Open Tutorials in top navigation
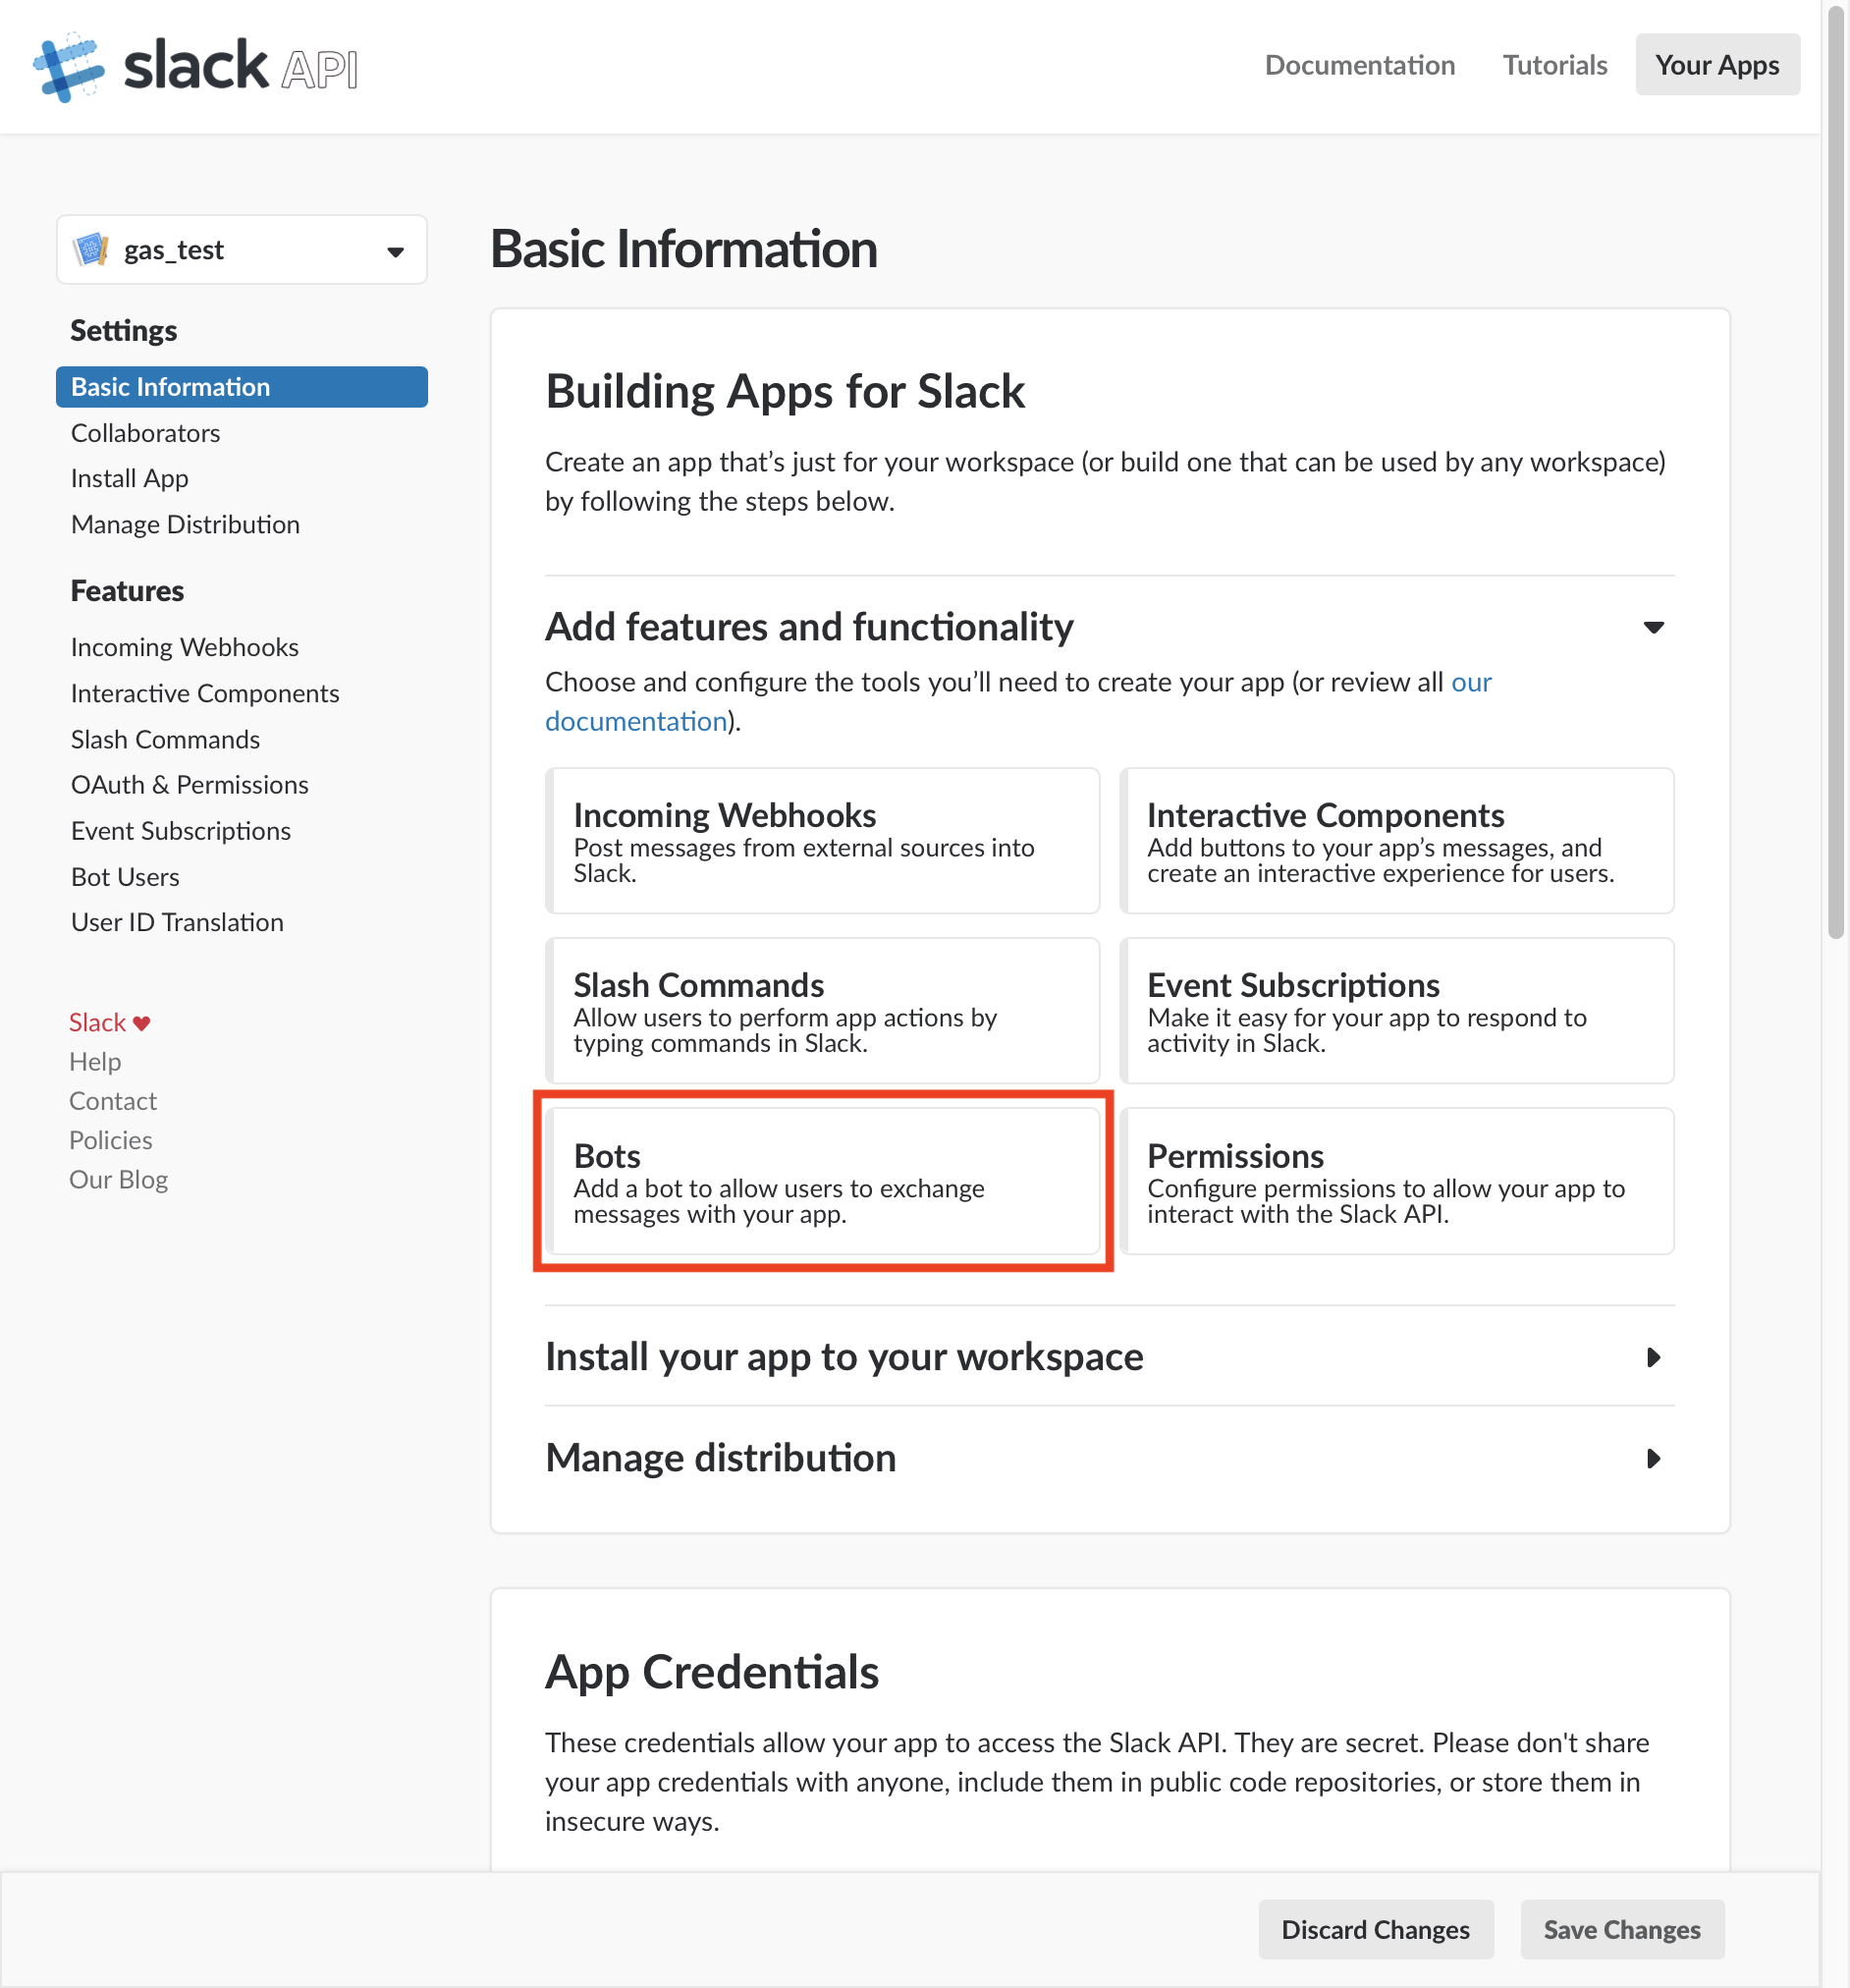Image resolution: width=1850 pixels, height=1988 pixels. 1555,65
